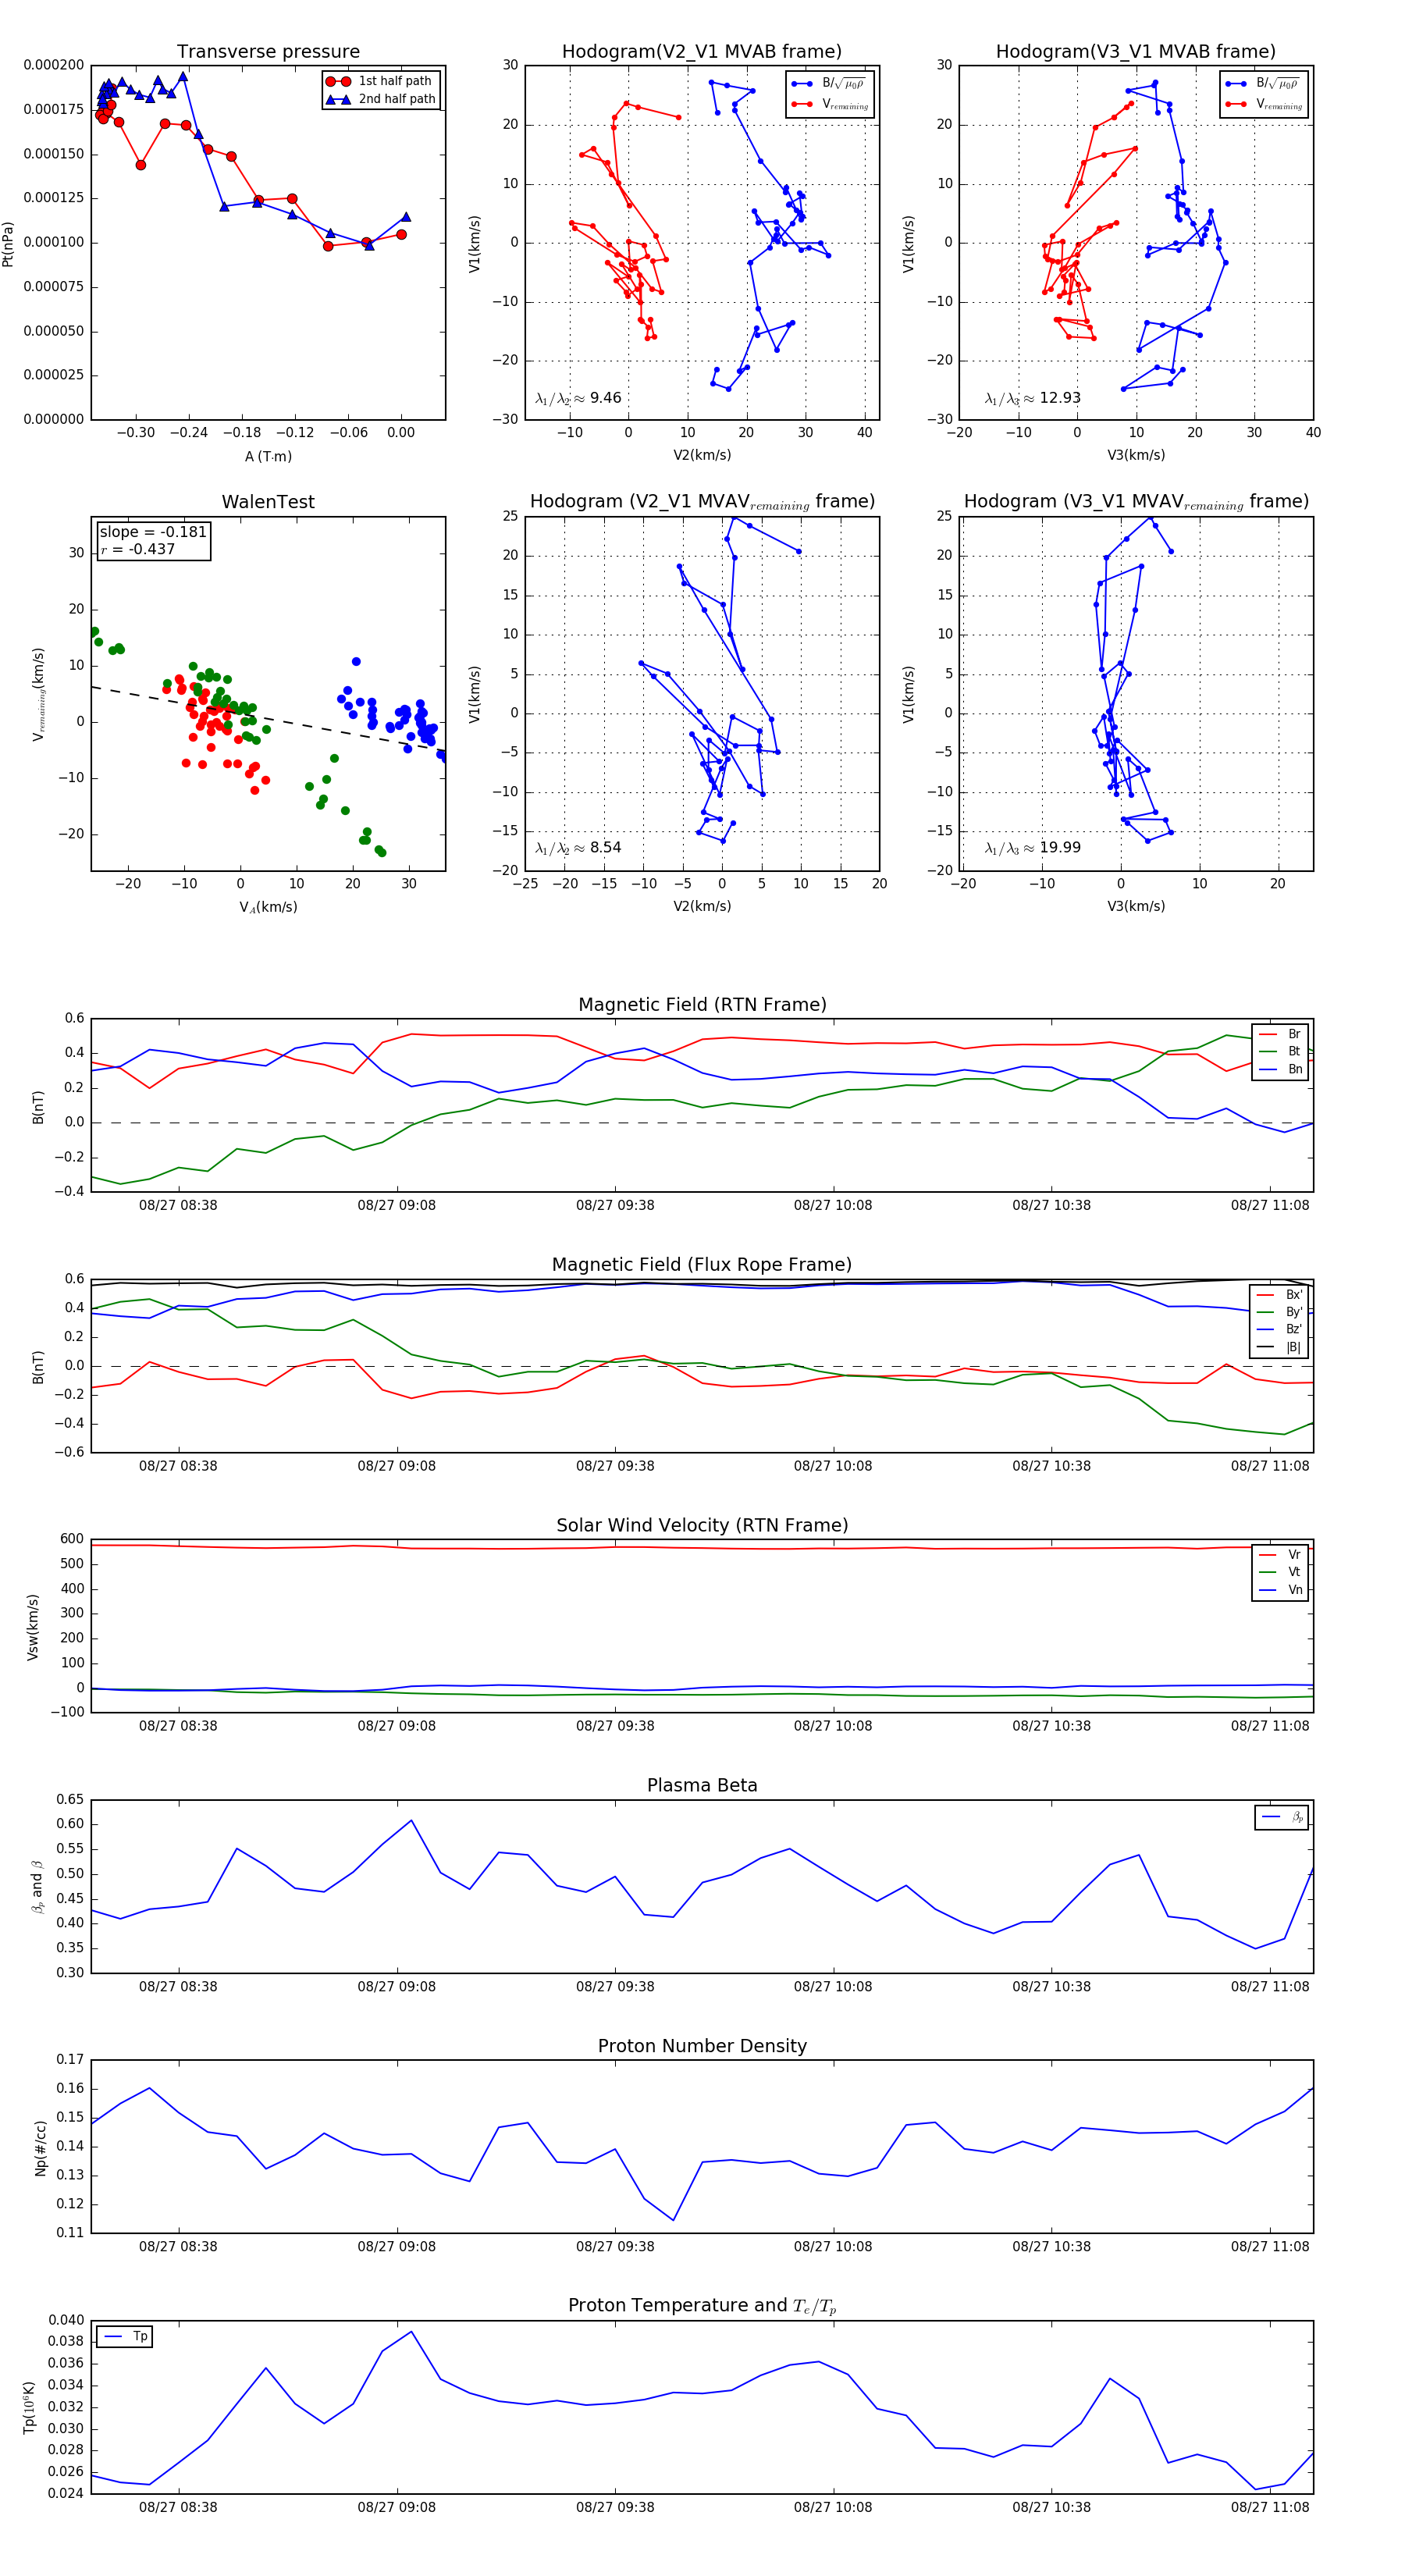Click B/√μ0ρ legend entry in V3_V1 MVAB hodogram
This screenshot has width=1405, height=2576.
pyautogui.click(x=1263, y=84)
